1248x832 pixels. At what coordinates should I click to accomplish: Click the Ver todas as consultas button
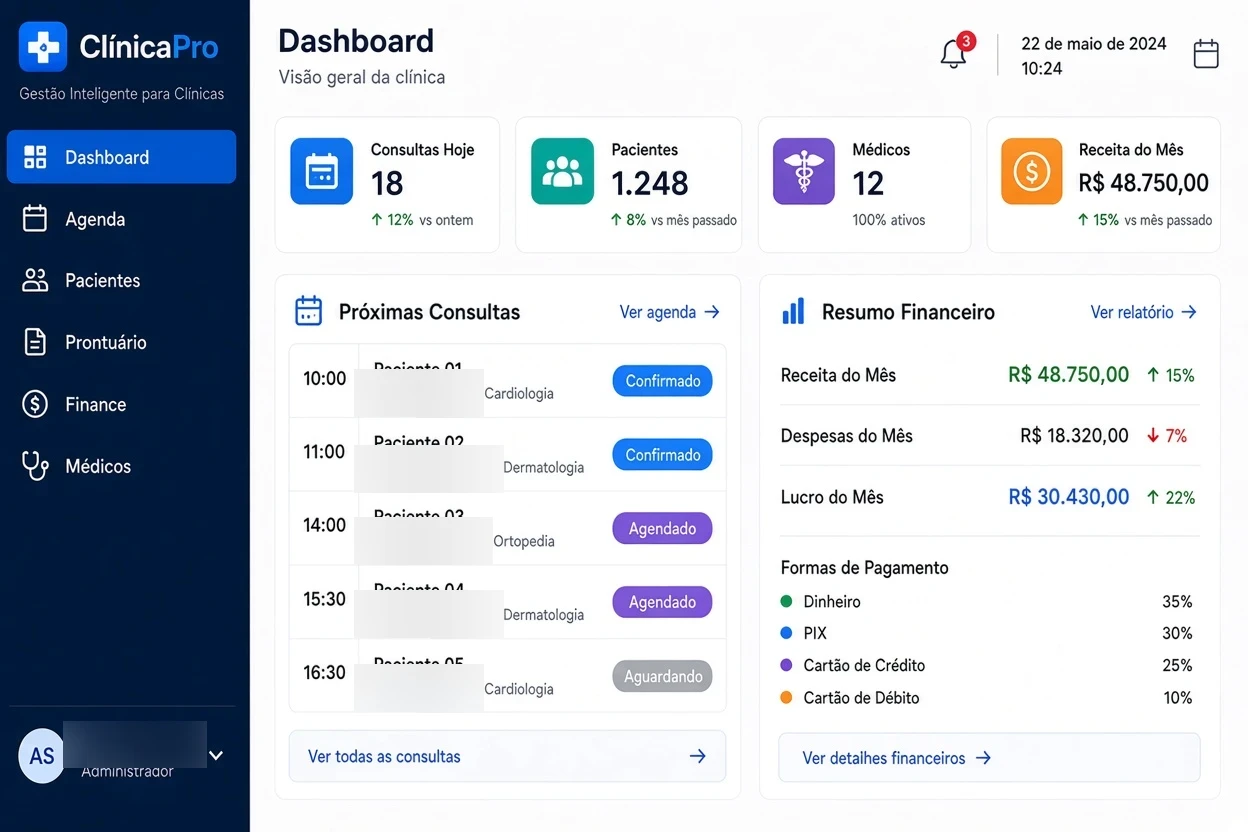pos(507,756)
